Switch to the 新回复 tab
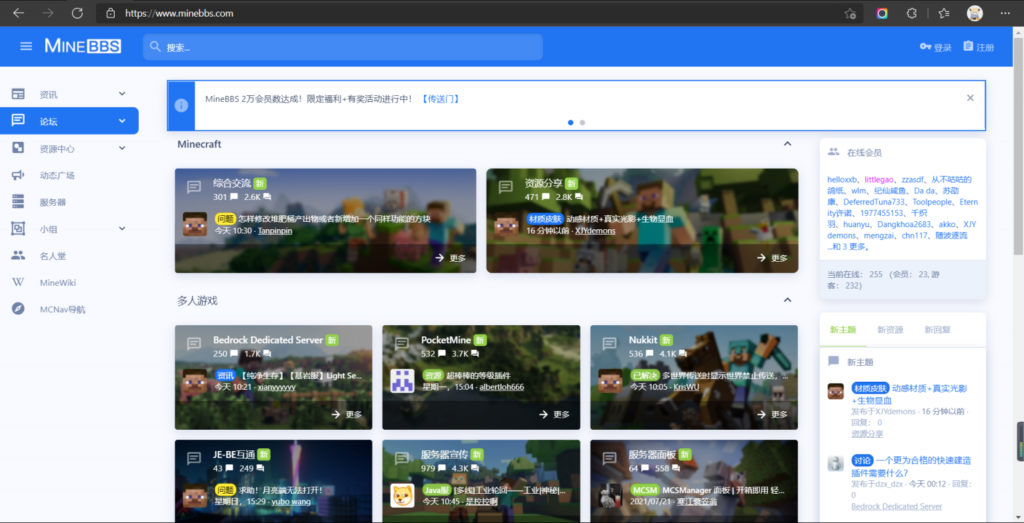This screenshot has height=523, width=1024. (x=937, y=329)
